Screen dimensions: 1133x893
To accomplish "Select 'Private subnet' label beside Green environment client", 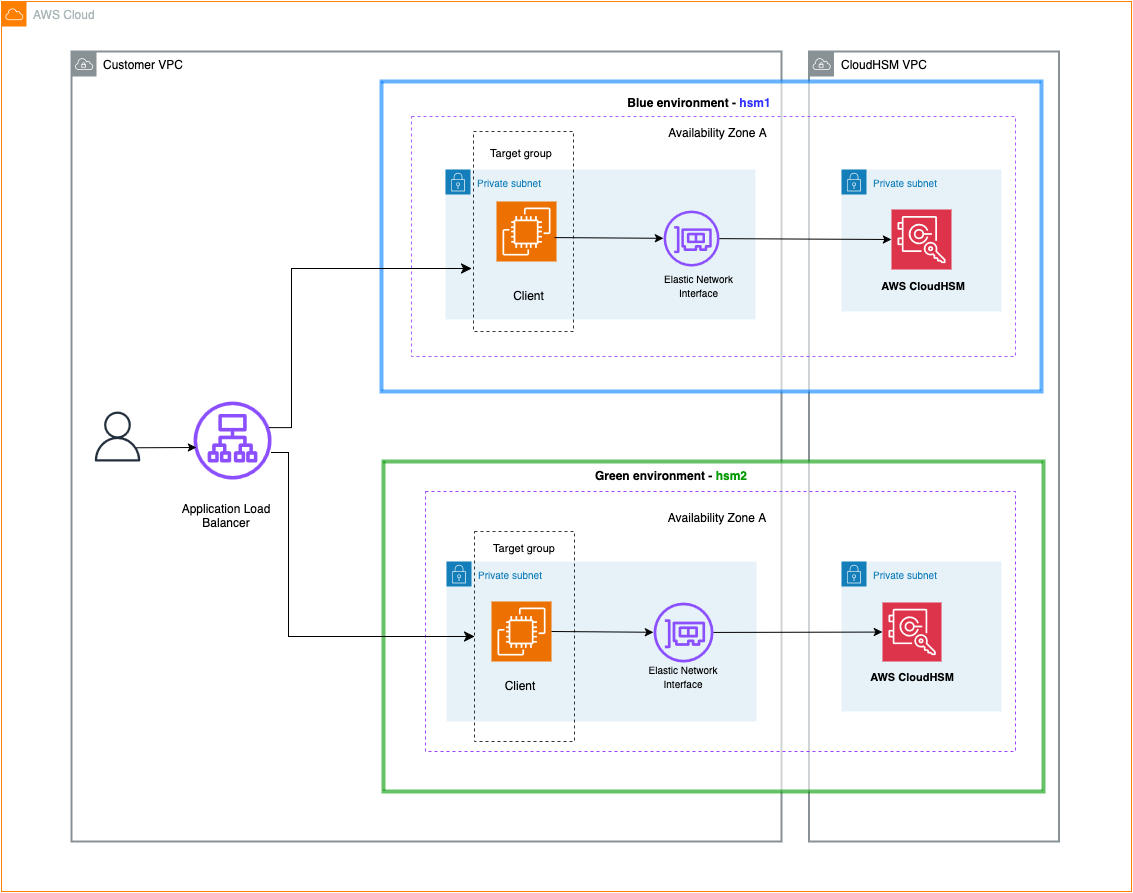I will click(x=509, y=576).
